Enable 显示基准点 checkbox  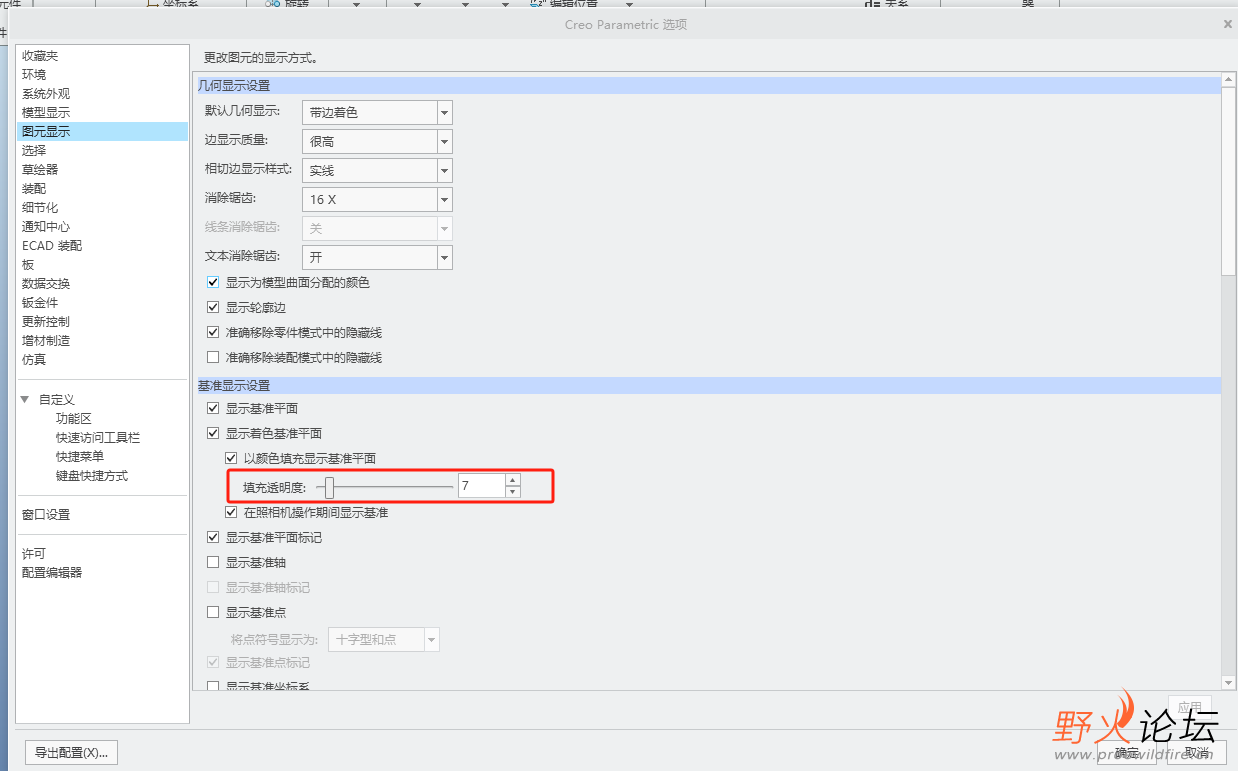pos(213,612)
